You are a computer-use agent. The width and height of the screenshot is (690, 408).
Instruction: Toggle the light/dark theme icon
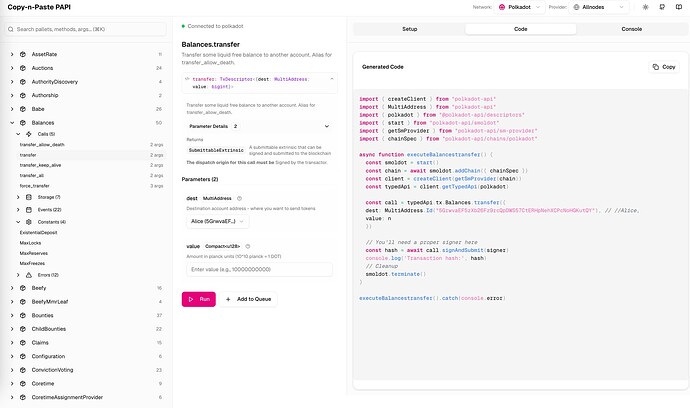pyautogui.click(x=647, y=6)
